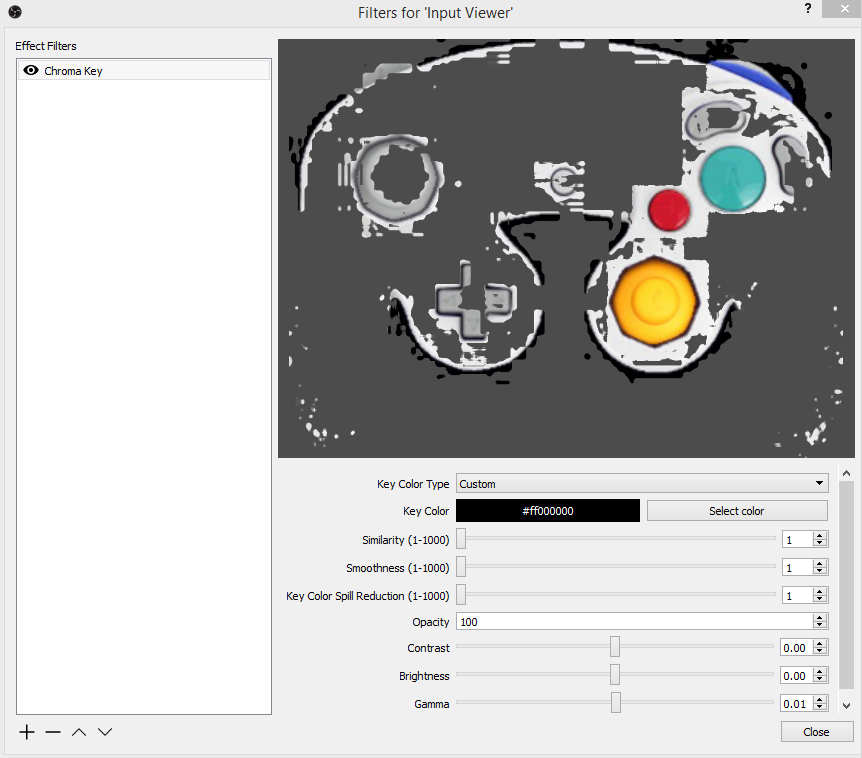Image resolution: width=862 pixels, height=758 pixels.
Task: Remove selected filter with minus icon
Action: click(x=53, y=732)
